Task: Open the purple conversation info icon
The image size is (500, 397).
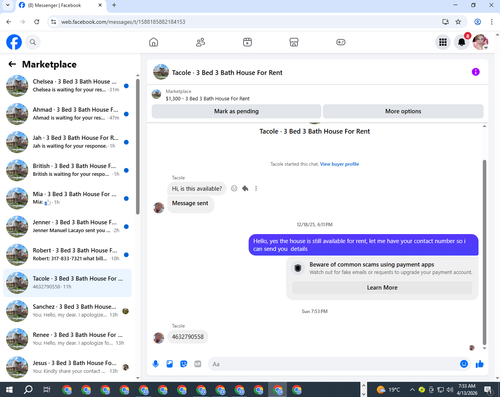Action: (476, 72)
